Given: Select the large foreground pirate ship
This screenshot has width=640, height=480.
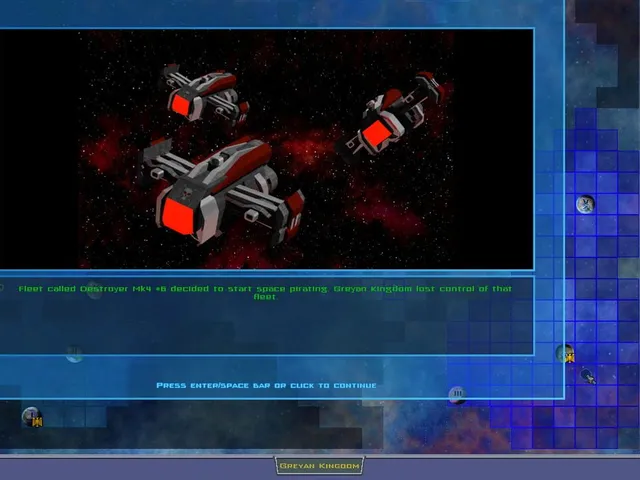Looking at the screenshot, I should point(222,190).
